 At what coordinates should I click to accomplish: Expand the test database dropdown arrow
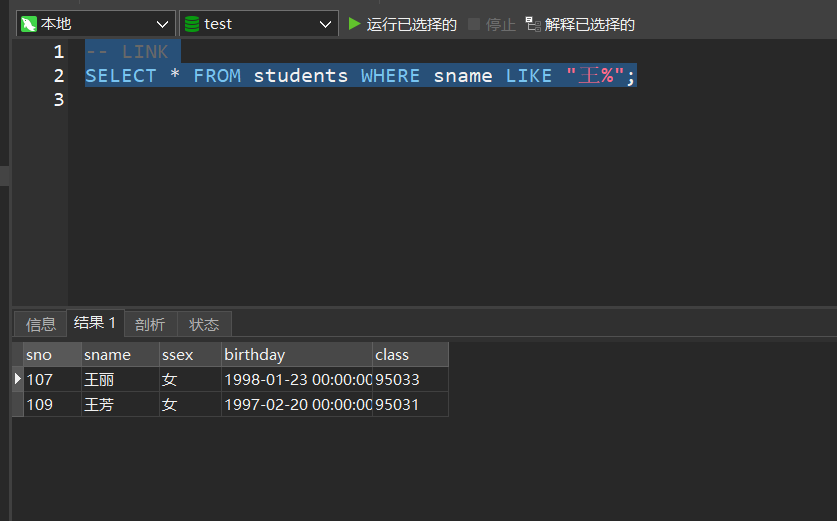tap(325, 24)
